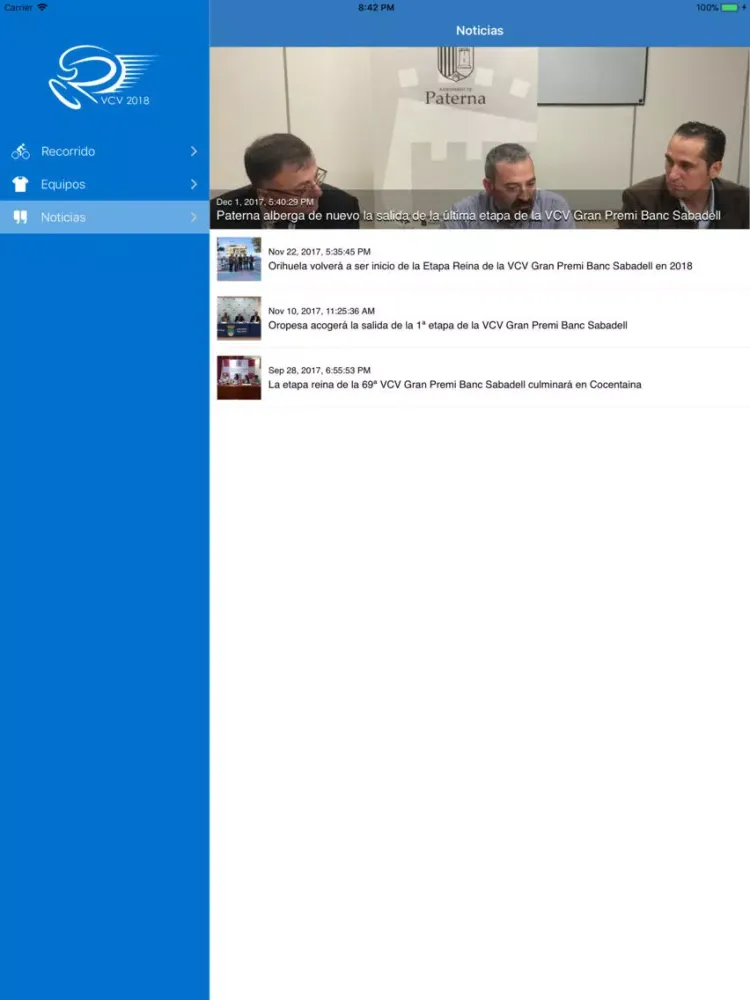Click the 100% battery percentage text

tap(707, 8)
